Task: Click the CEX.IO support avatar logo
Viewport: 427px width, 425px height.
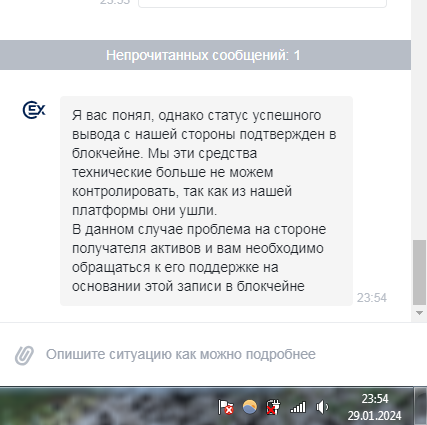Action: coord(34,110)
